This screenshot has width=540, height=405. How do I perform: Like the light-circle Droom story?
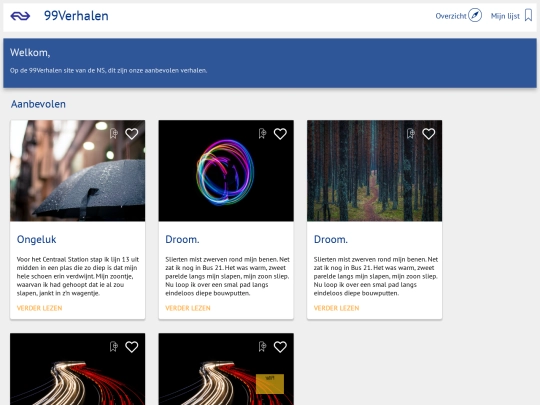pos(280,134)
